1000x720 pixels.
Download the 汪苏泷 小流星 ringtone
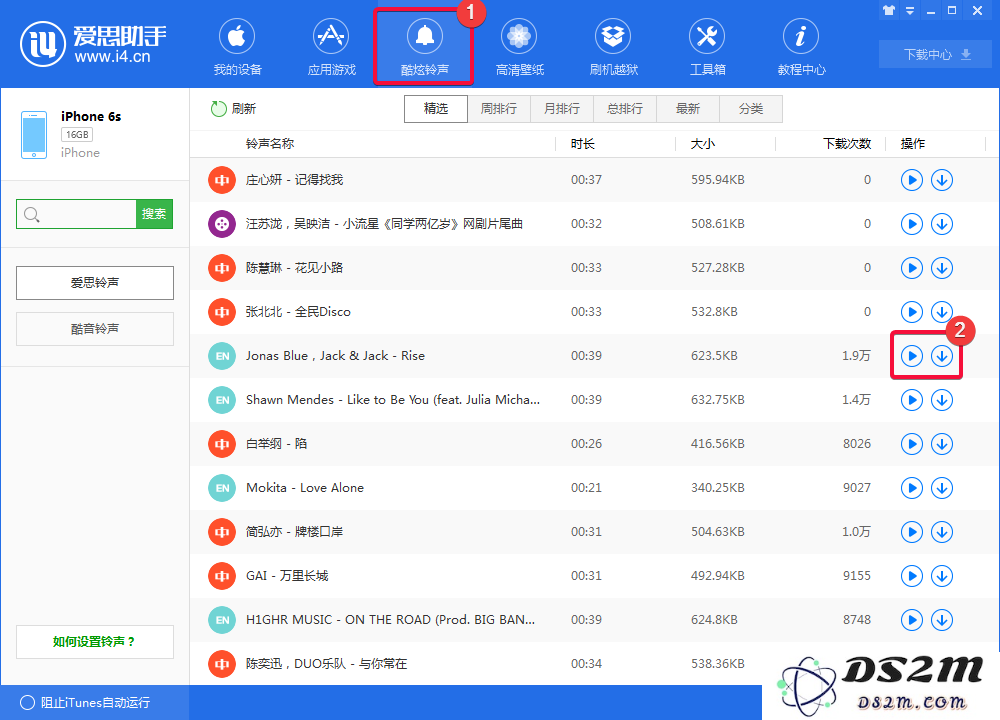(942, 224)
